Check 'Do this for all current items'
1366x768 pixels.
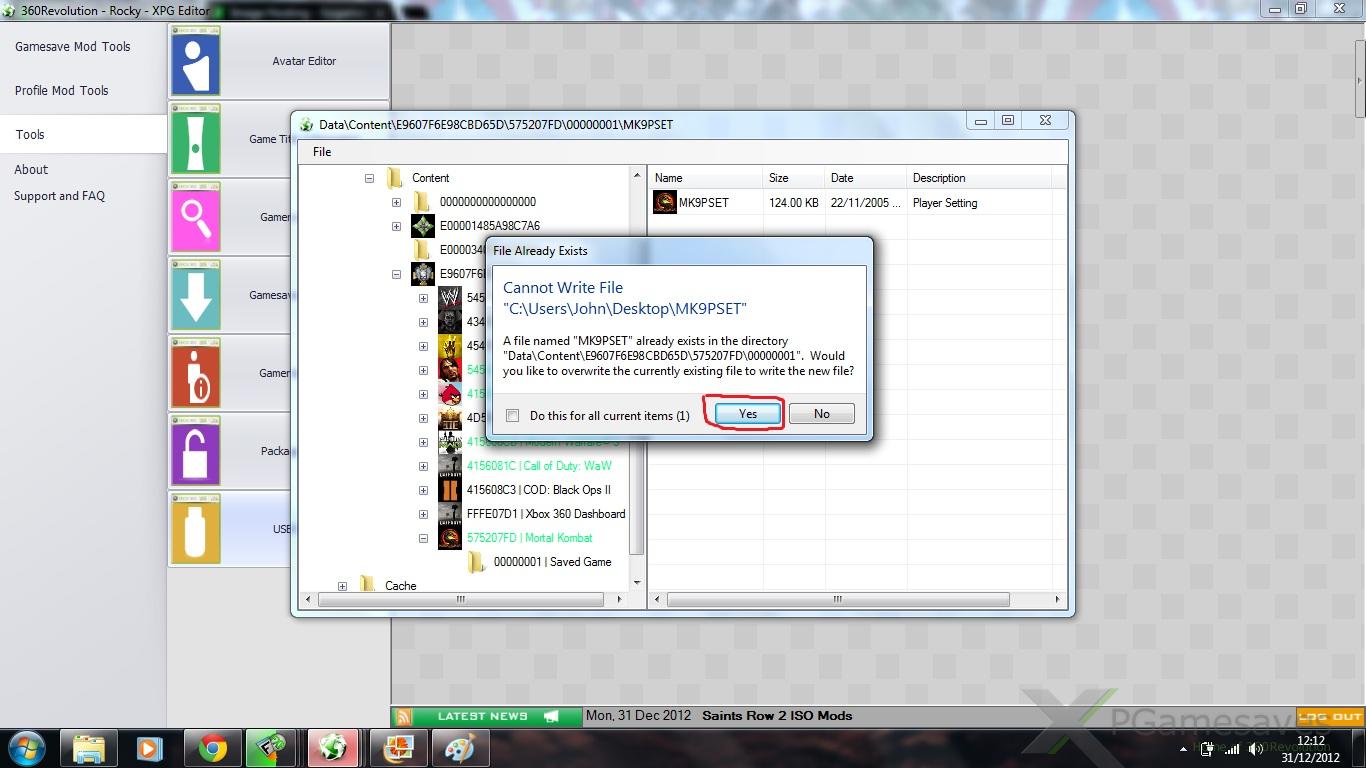(513, 416)
